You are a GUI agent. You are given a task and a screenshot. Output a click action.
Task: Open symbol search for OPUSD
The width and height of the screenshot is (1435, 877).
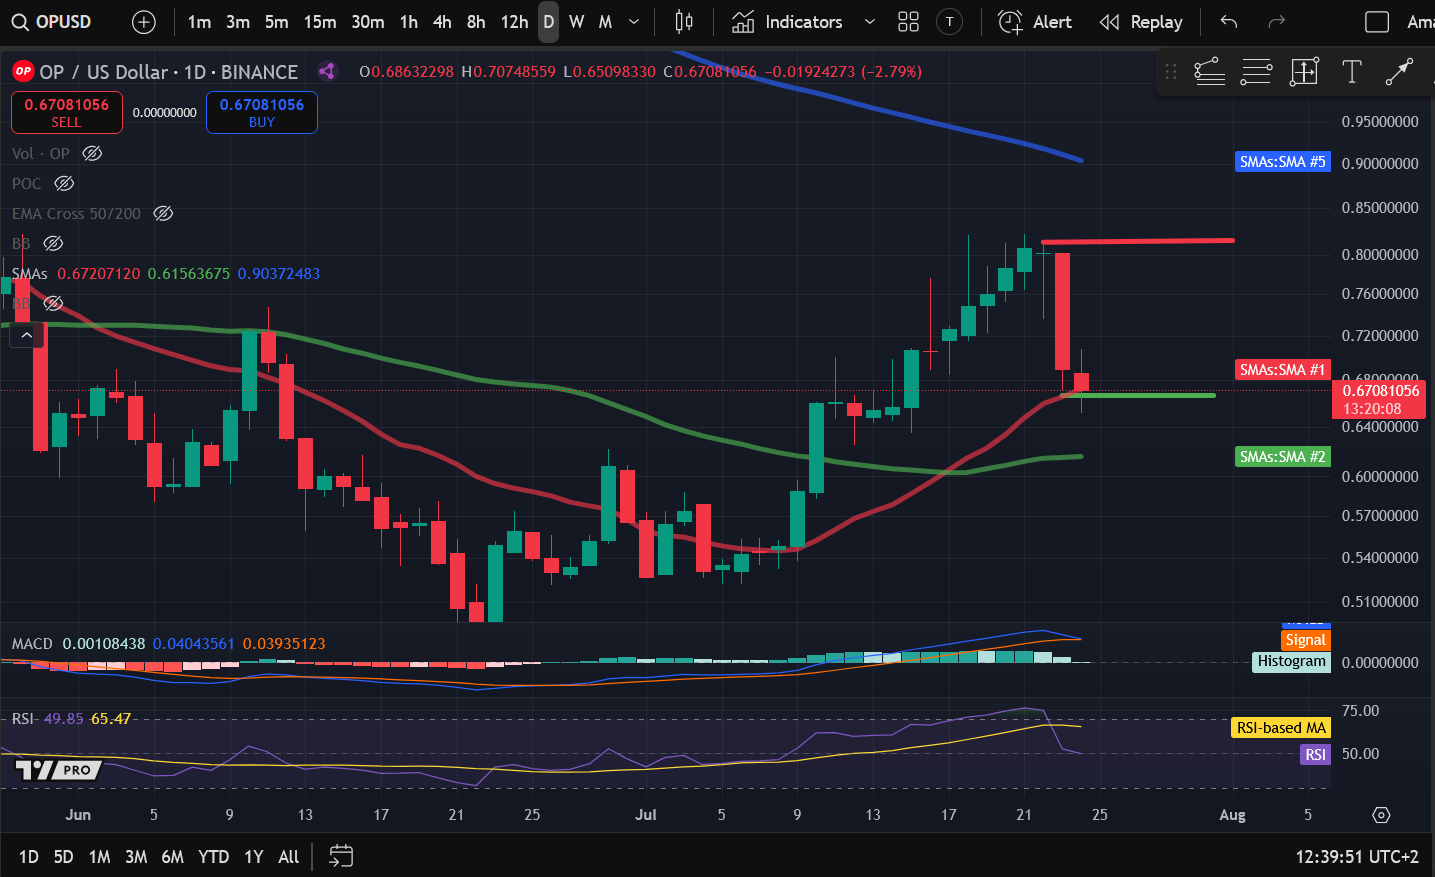coord(52,22)
